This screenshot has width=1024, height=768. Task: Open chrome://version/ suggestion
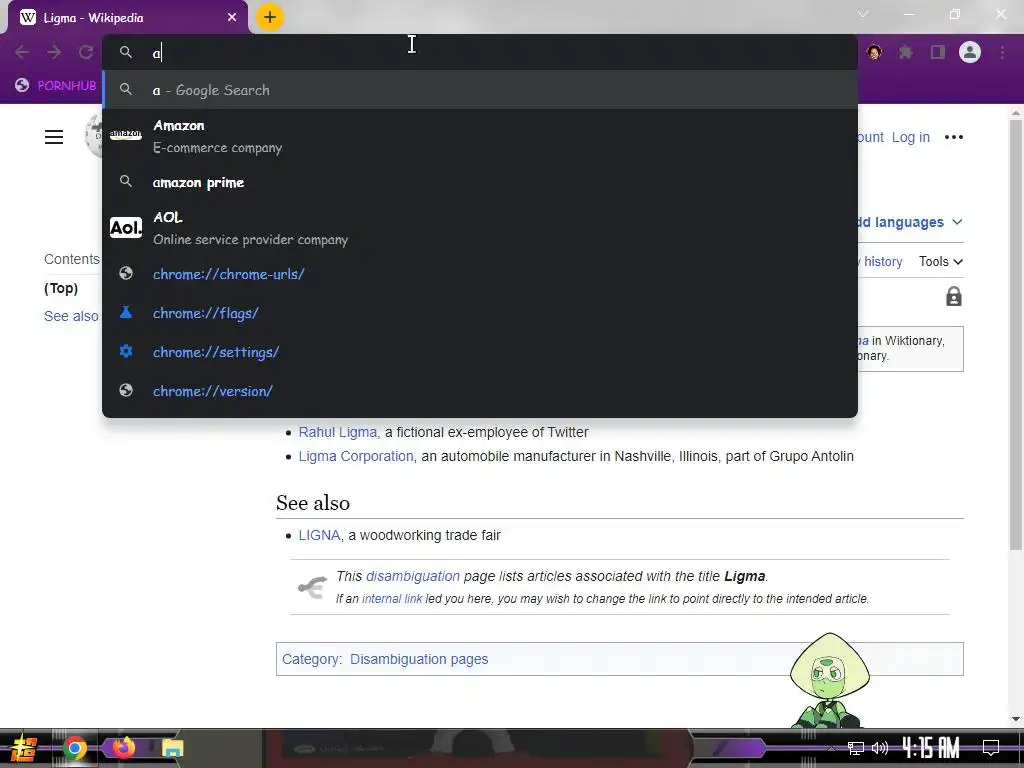pyautogui.click(x=479, y=391)
